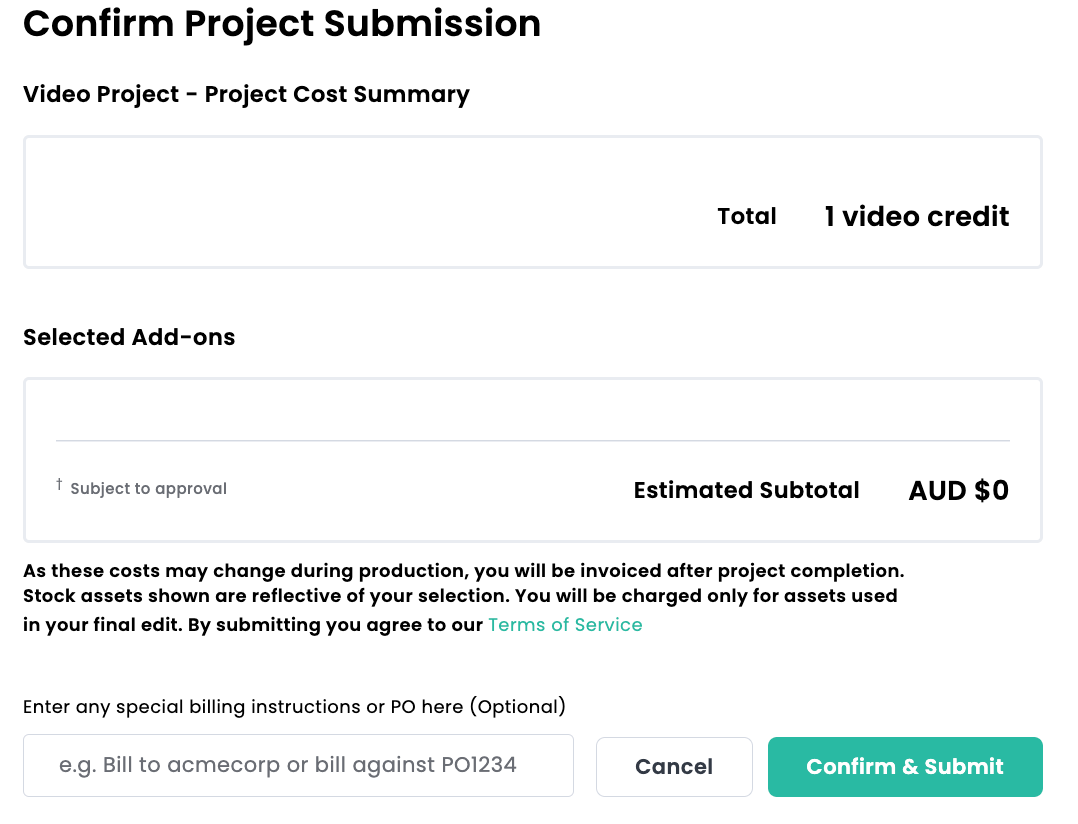1078x824 pixels.
Task: Cancel the project submission
Action: point(674,767)
